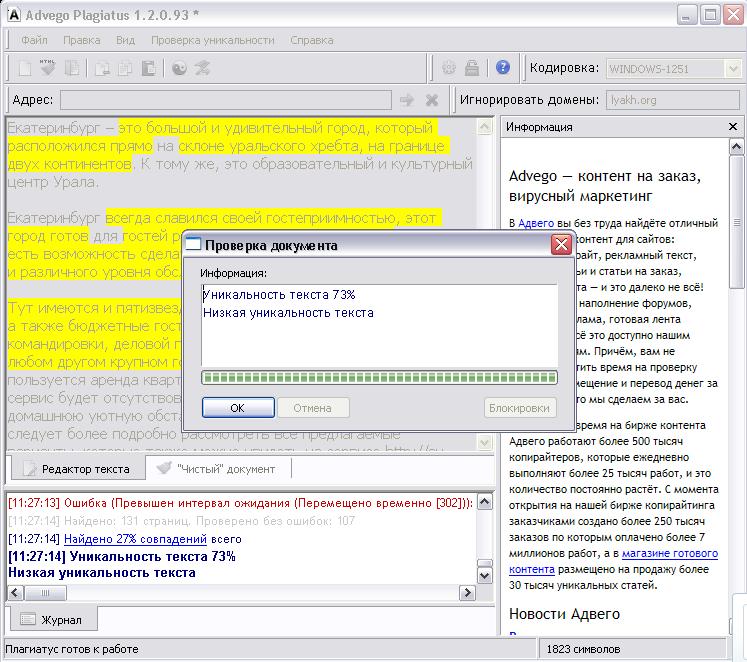Open settings with the gear icon
This screenshot has height=662, width=747.
[x=448, y=68]
